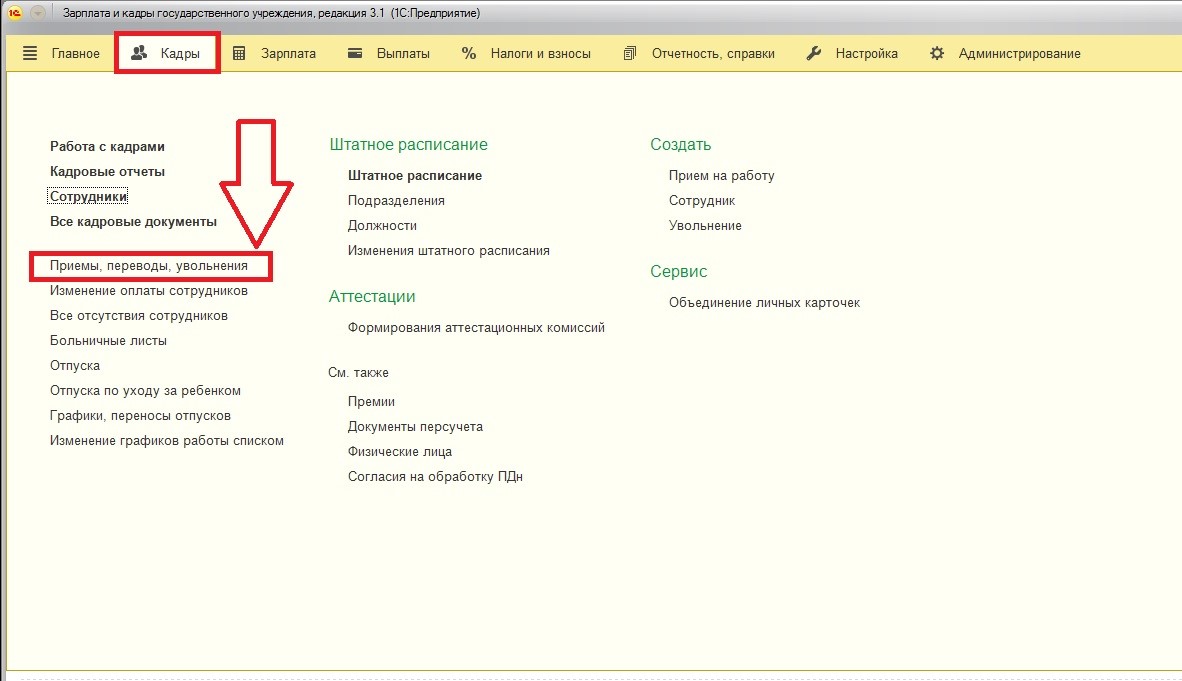Screen dimensions: 1182x681
Task: Open the Должности link
Action: click(x=382, y=225)
